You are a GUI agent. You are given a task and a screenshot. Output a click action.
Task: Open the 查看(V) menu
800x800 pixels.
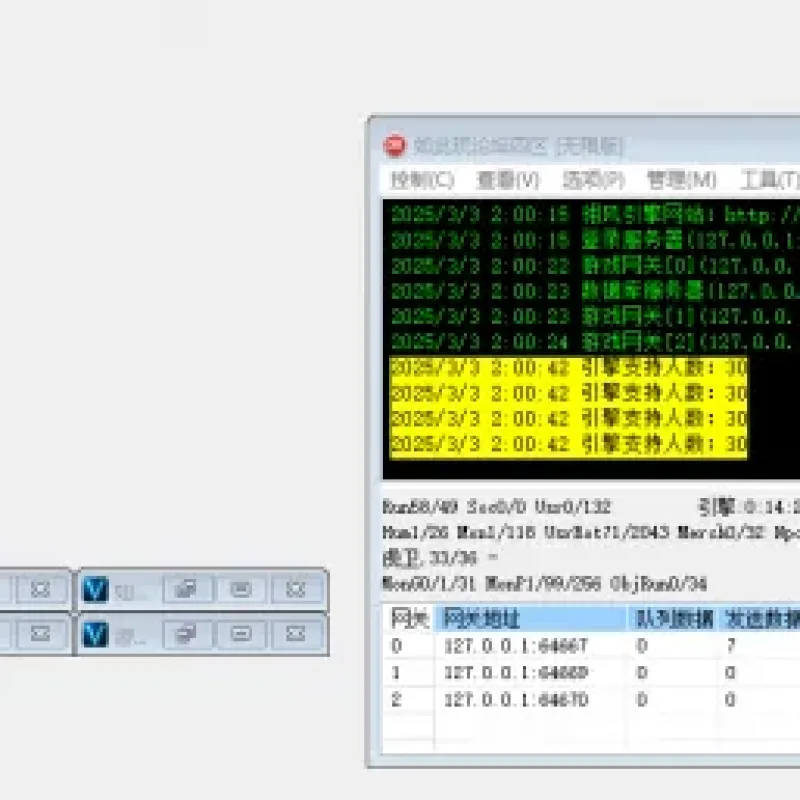pos(508,180)
